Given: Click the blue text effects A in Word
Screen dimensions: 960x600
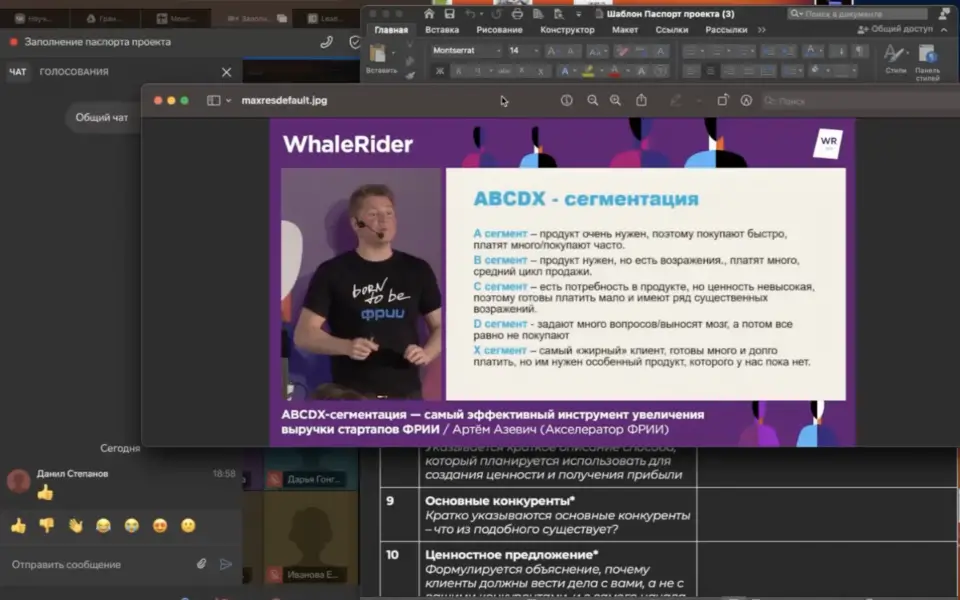Looking at the screenshot, I should pyautogui.click(x=564, y=71).
